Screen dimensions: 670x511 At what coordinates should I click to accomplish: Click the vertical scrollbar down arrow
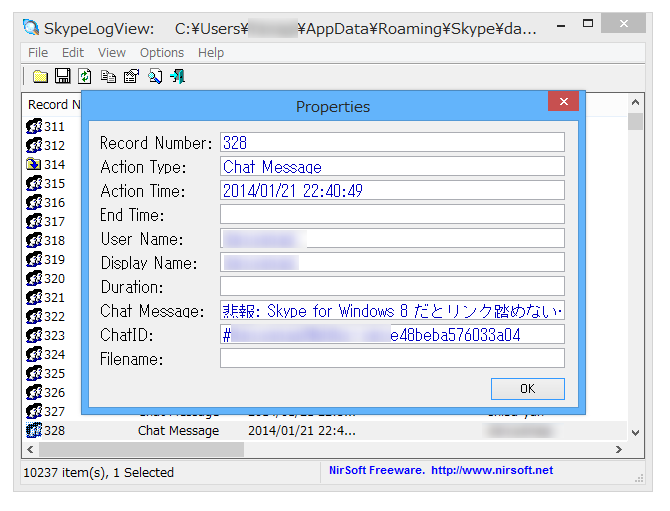click(635, 432)
